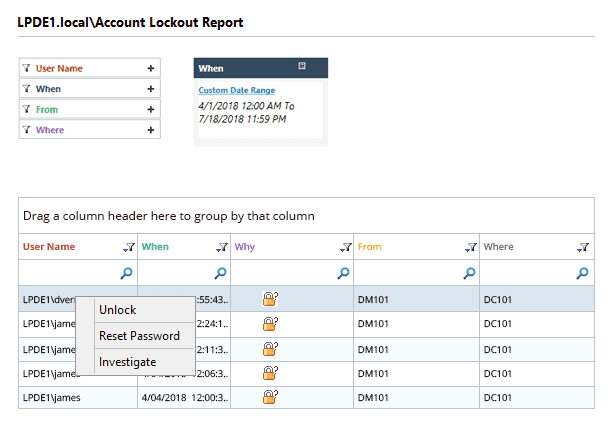Viewport: 612px width, 430px height.
Task: Click the group-by drag area text
Action: click(x=169, y=216)
